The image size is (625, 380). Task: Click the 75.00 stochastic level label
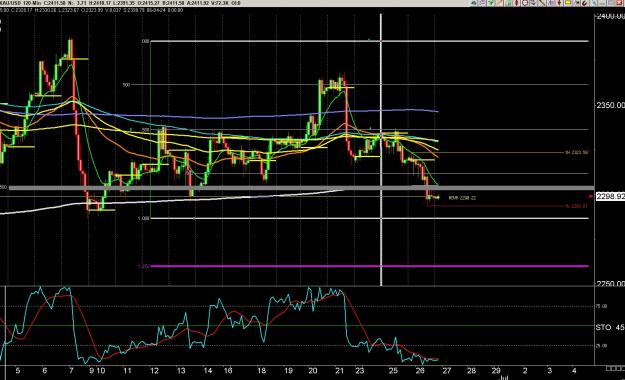[x=601, y=306]
